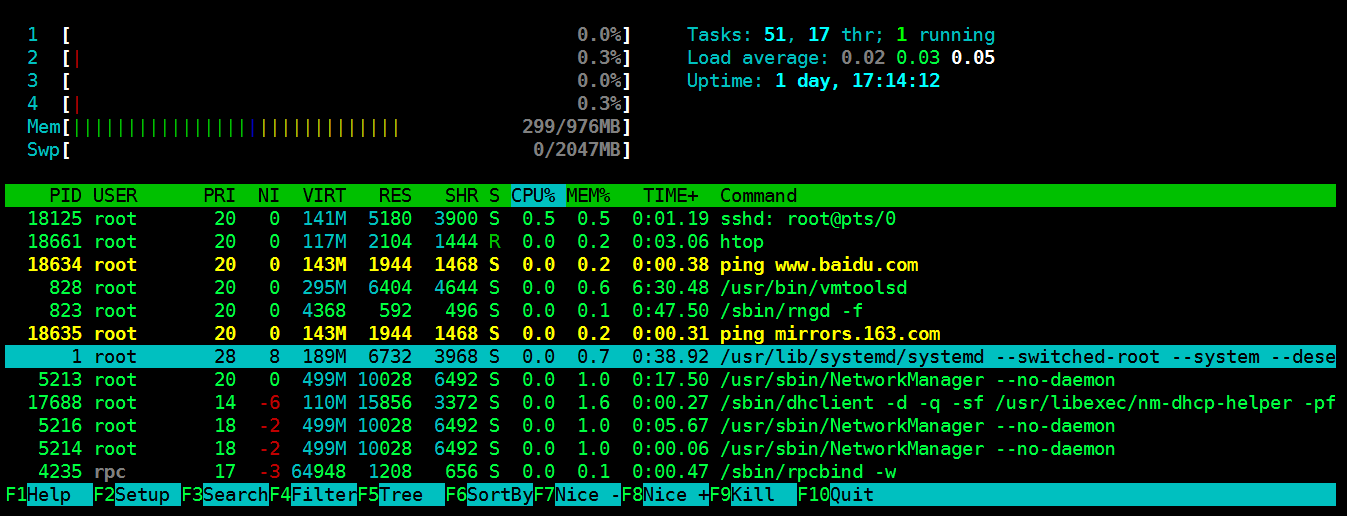Click the NI column header
Image resolution: width=1347 pixels, height=516 pixels.
pyautogui.click(x=269, y=196)
